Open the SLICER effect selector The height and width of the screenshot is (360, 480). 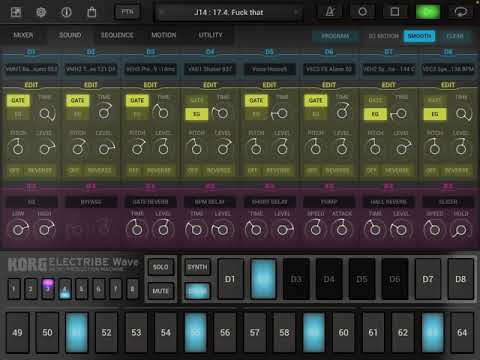[x=448, y=202]
